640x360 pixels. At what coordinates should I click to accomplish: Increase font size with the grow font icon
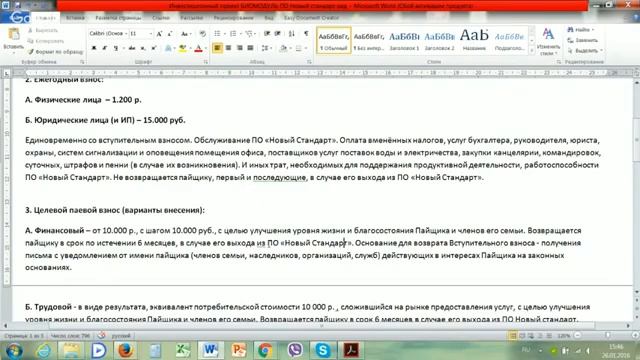159,33
